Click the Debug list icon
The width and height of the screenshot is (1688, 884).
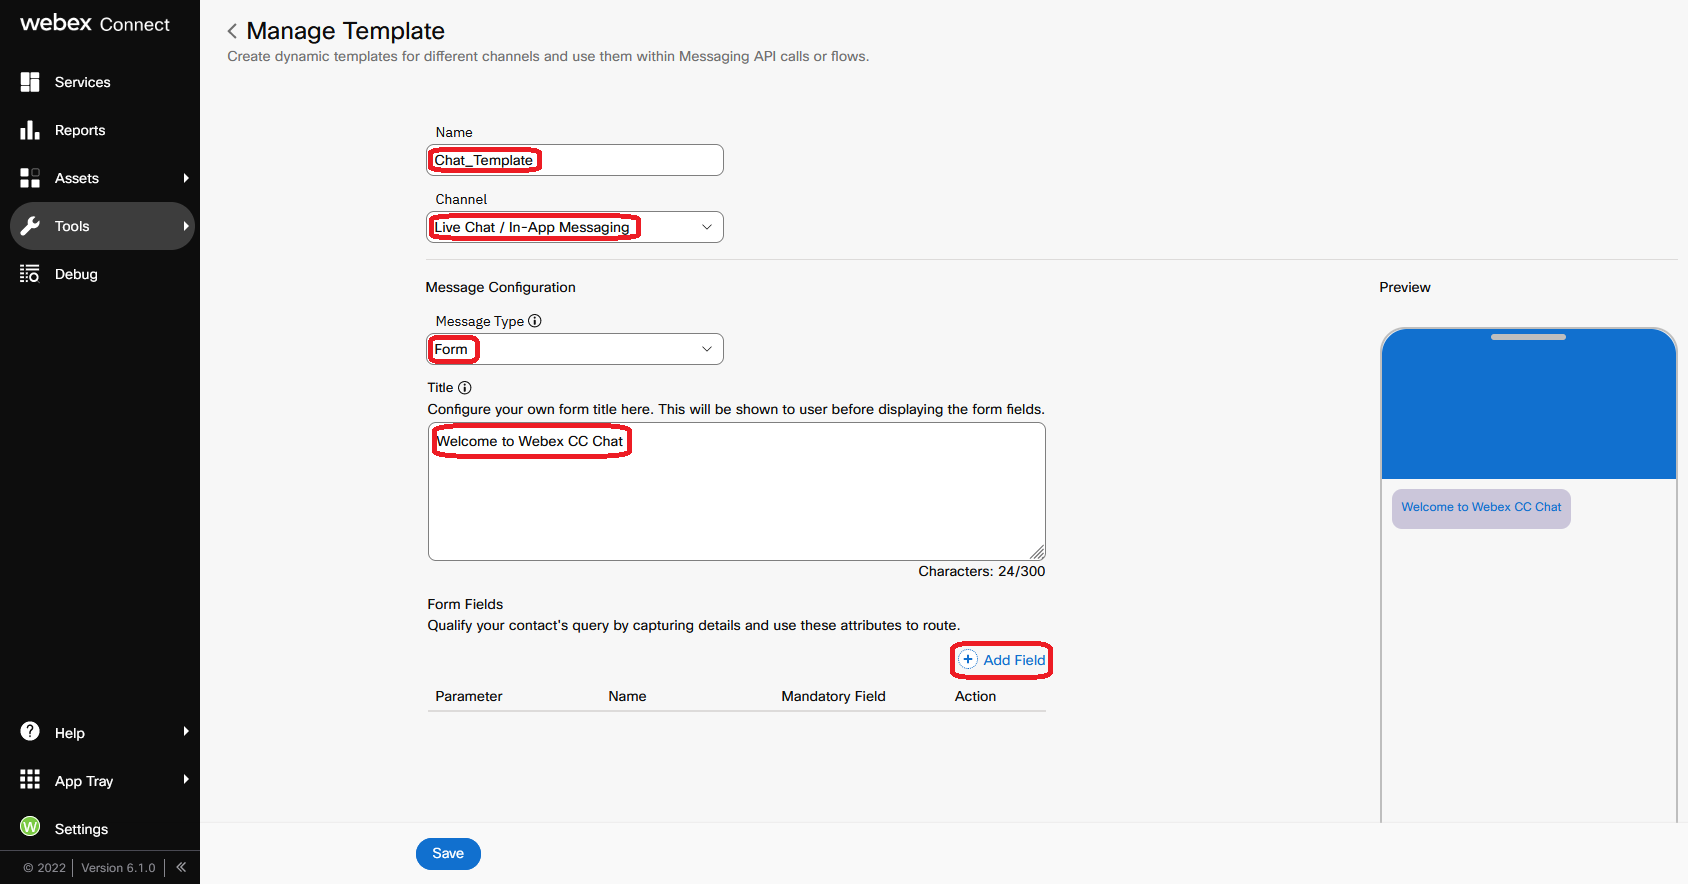(x=30, y=274)
